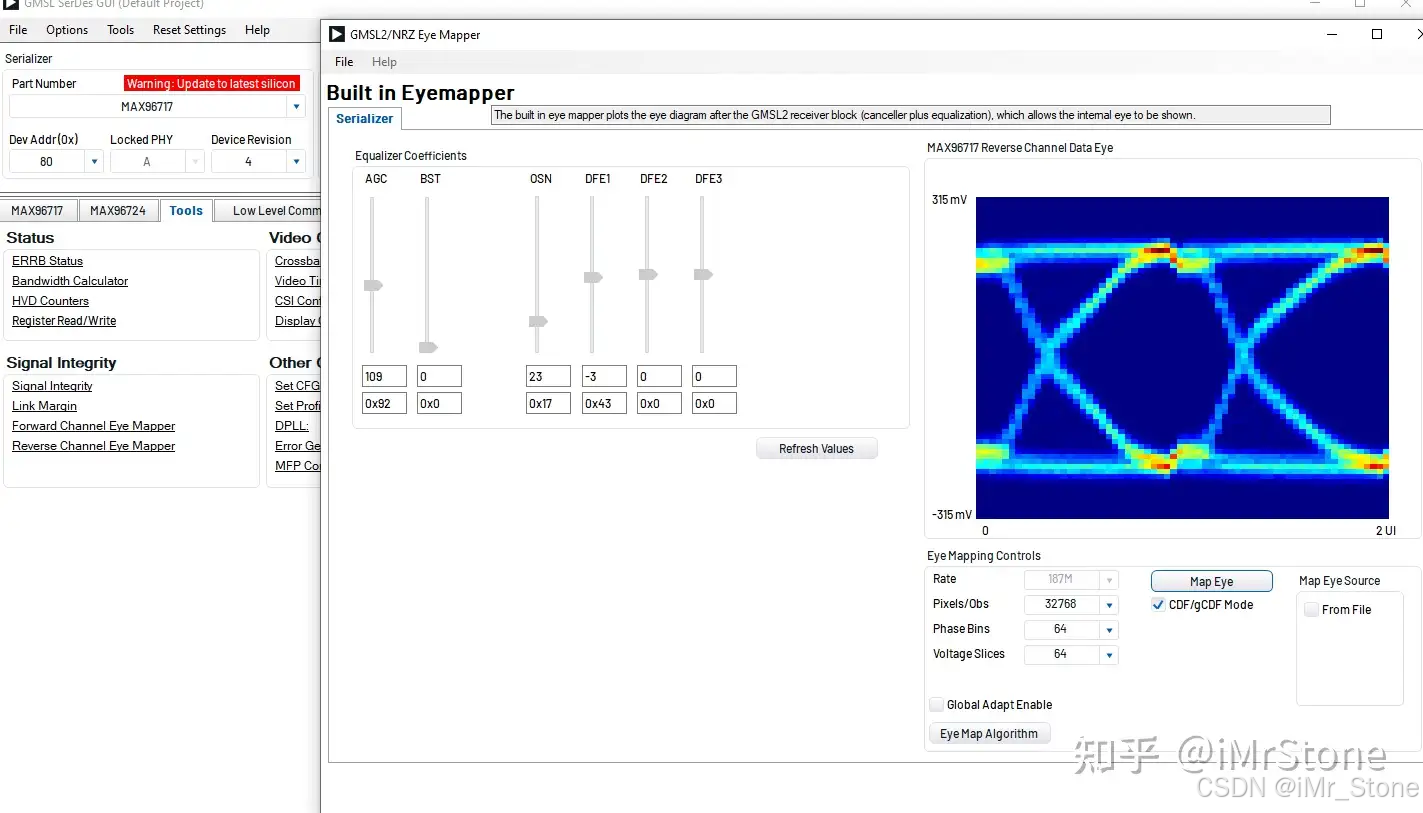Image resolution: width=1423 pixels, height=813 pixels.
Task: Open the Locked PHY dropdown
Action: point(195,162)
